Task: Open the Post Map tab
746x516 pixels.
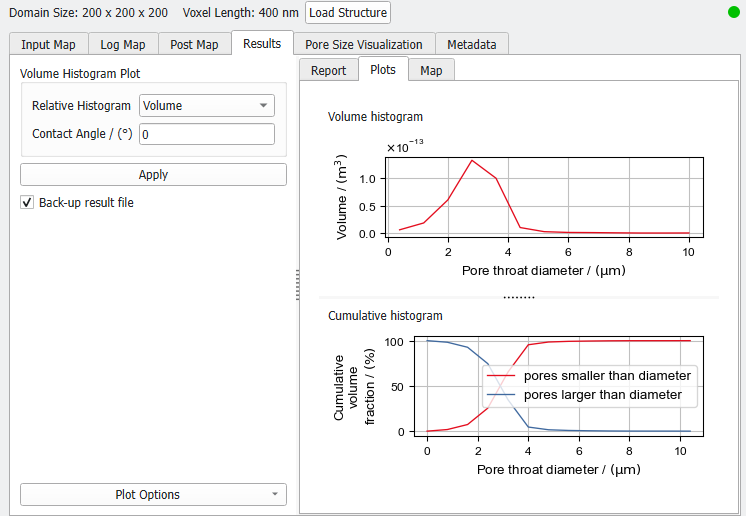Action: [x=194, y=44]
